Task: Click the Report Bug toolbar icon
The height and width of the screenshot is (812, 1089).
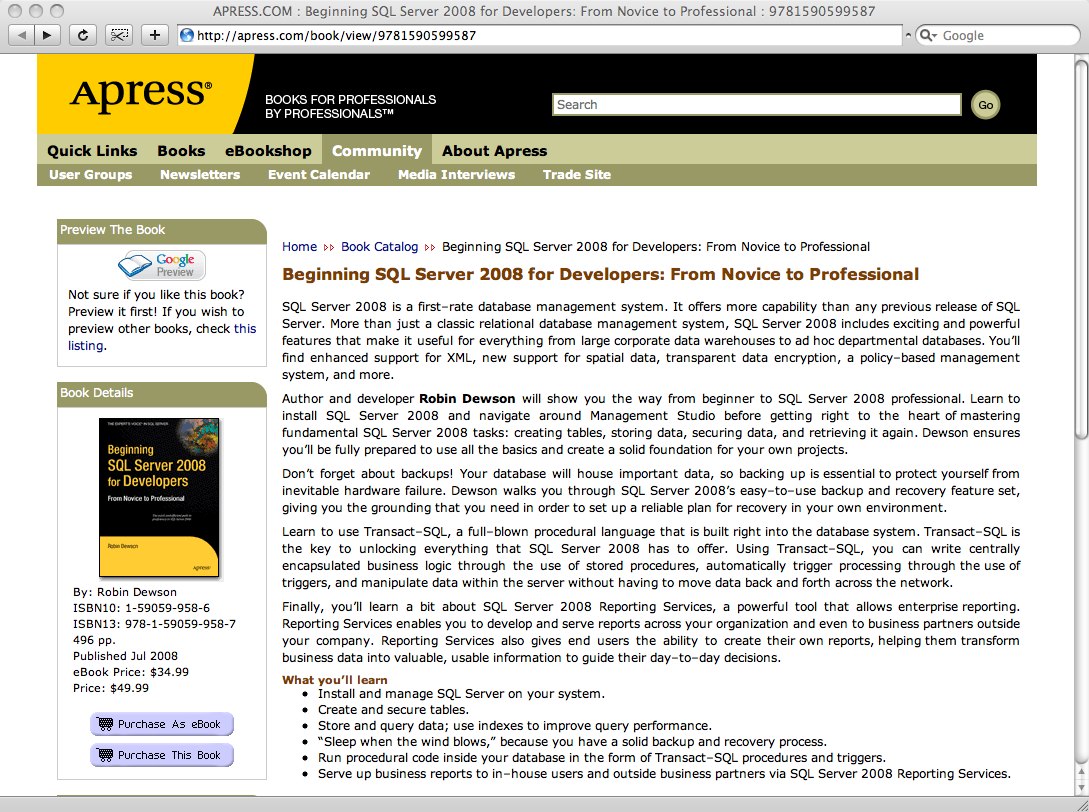Action: click(119, 35)
